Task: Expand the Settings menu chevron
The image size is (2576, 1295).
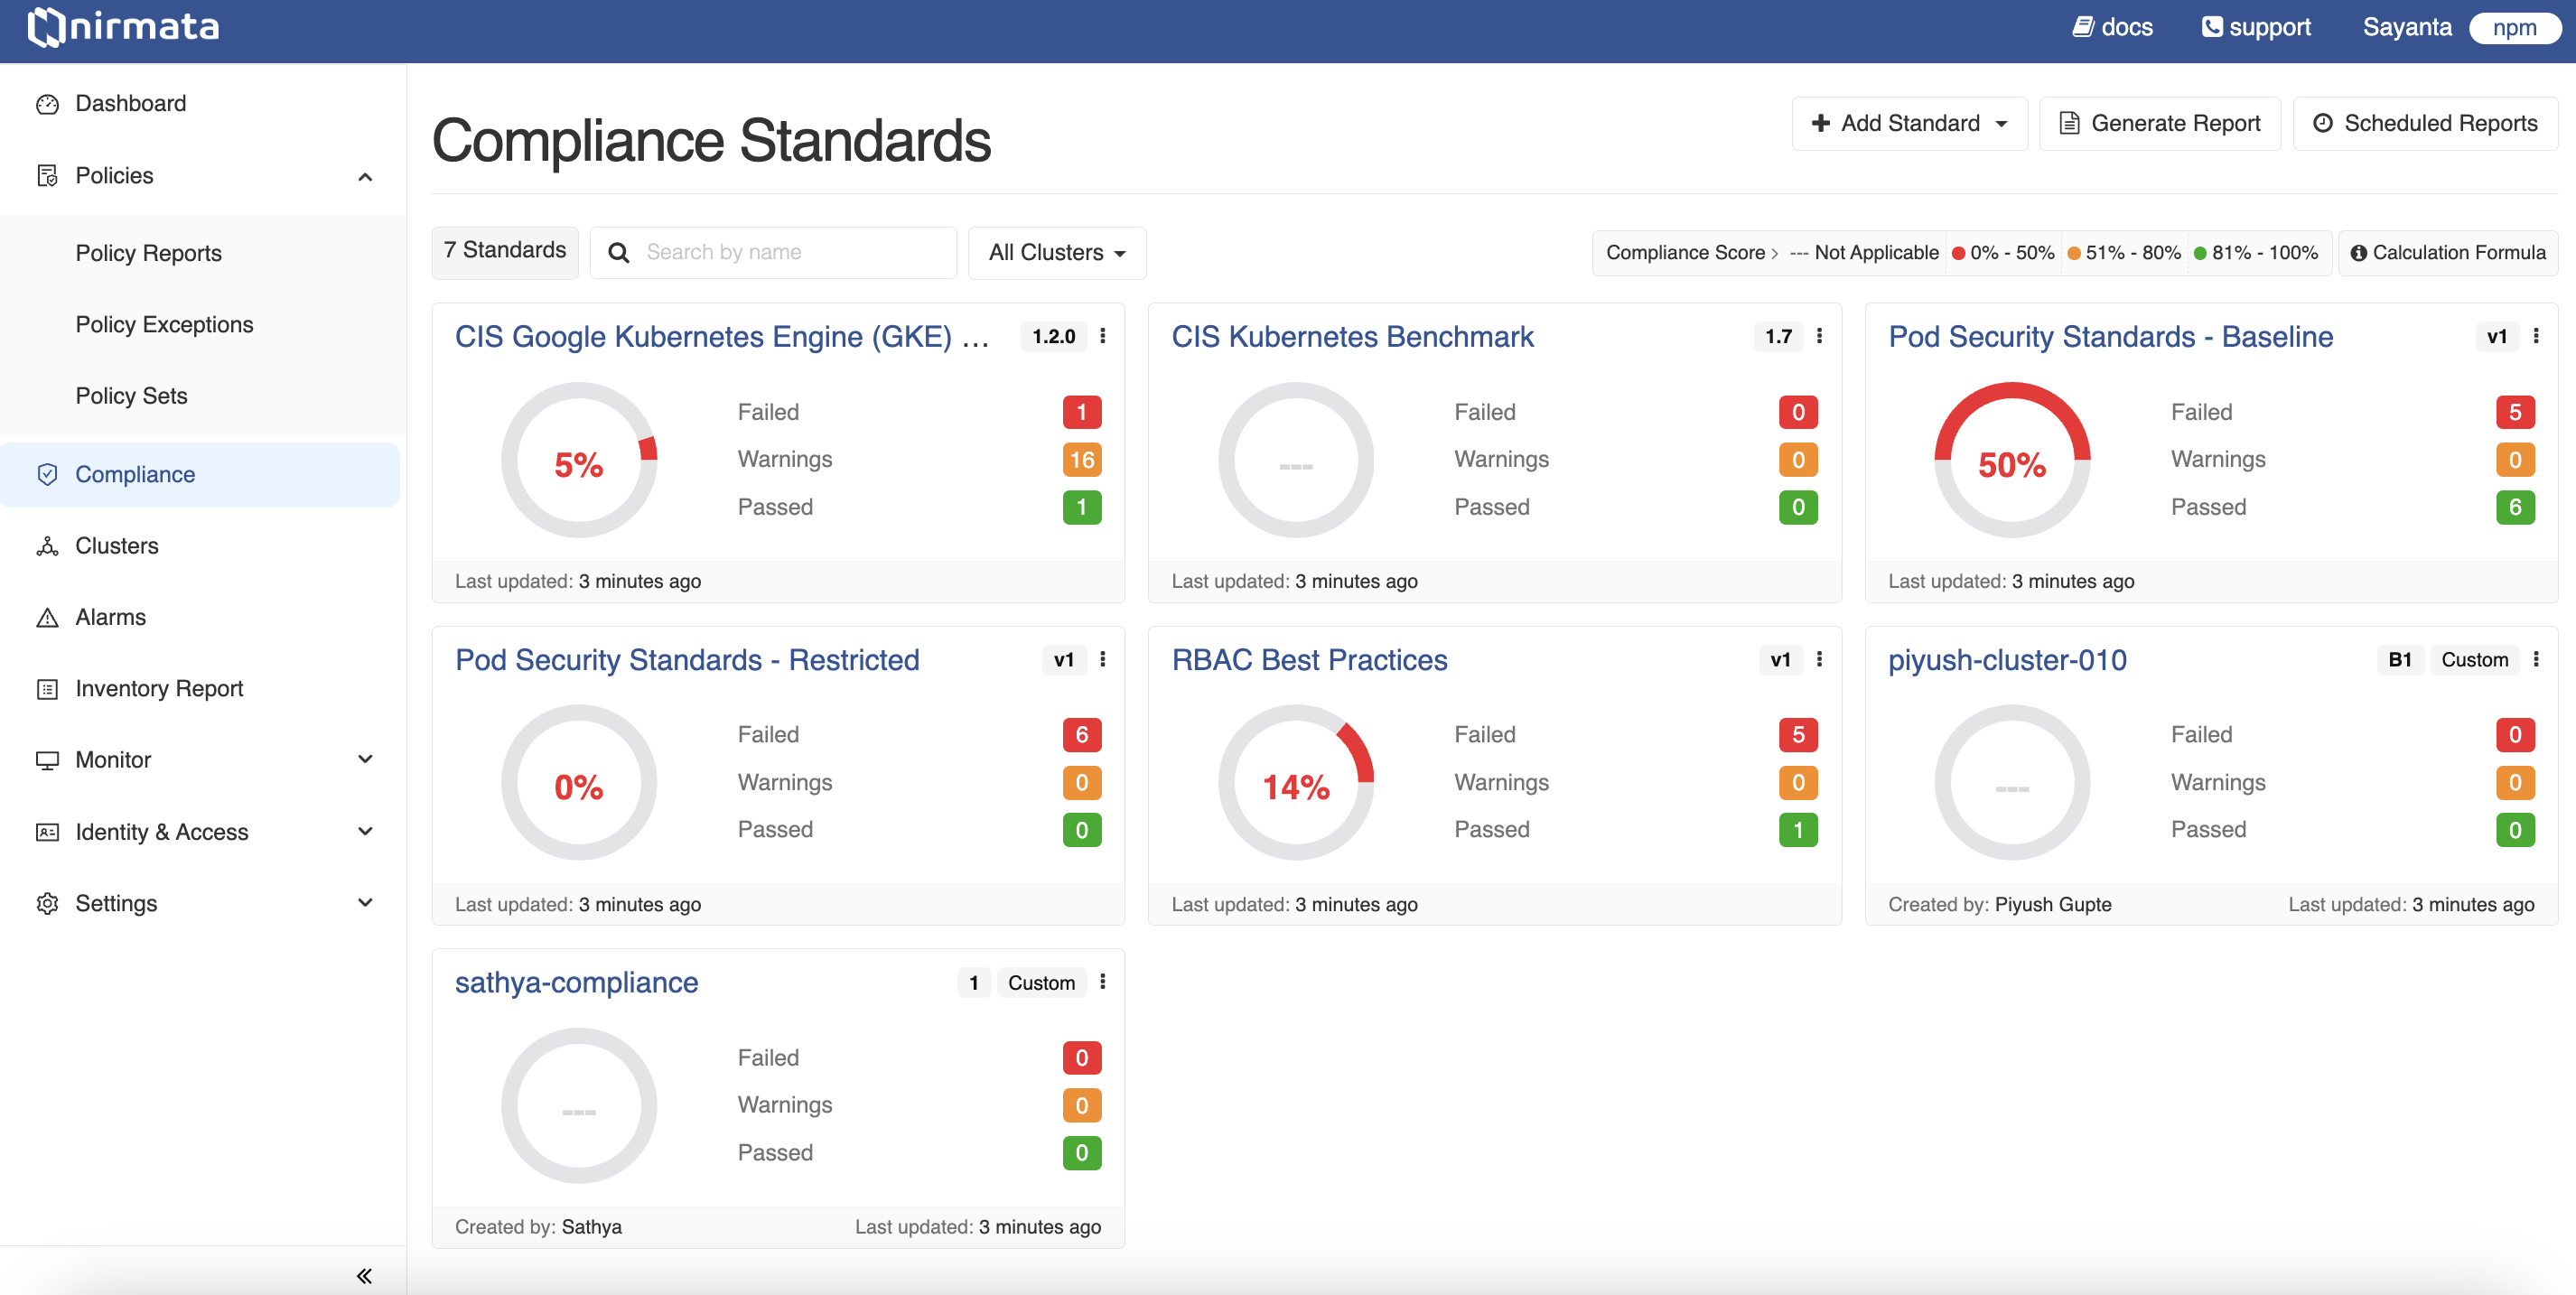Action: (365, 902)
